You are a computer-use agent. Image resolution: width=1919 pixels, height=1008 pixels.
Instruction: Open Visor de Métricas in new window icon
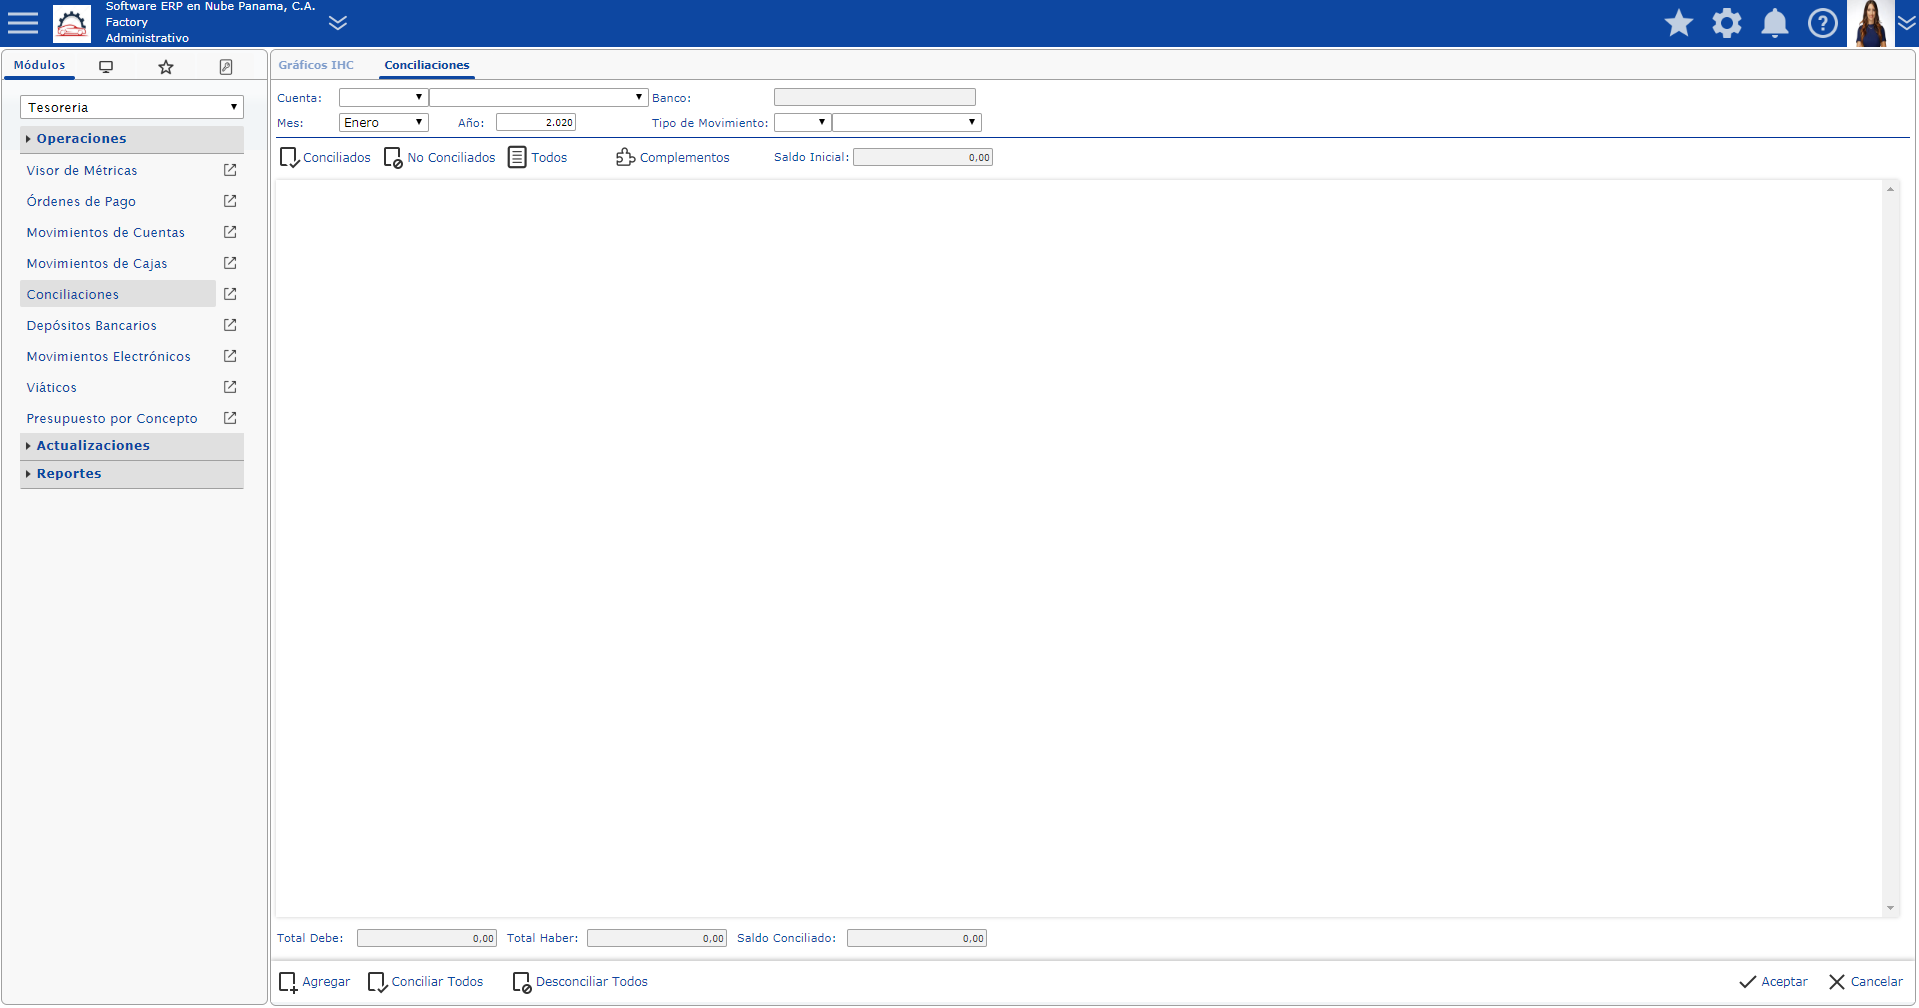[230, 170]
